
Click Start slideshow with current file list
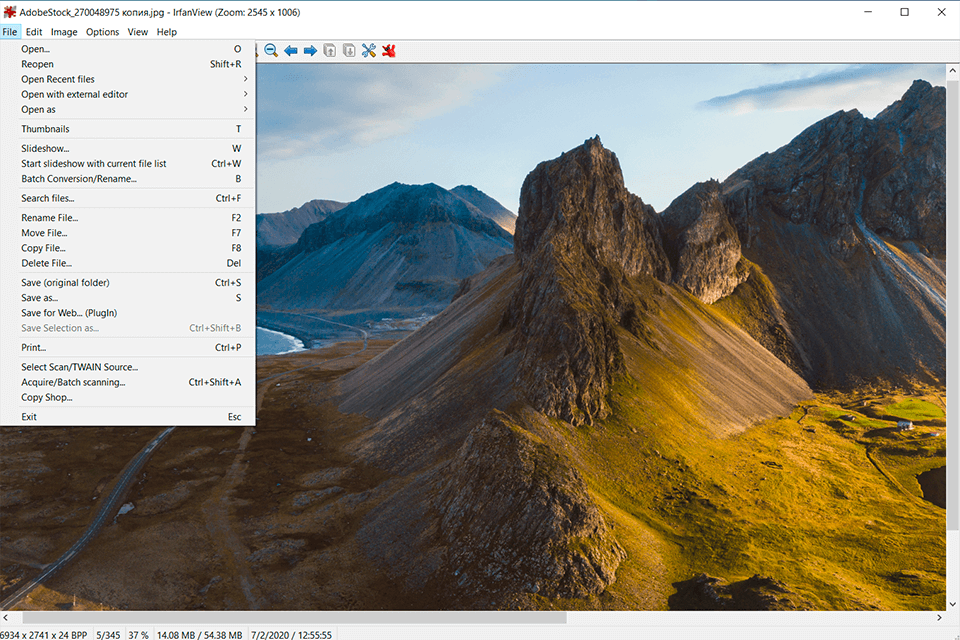point(94,164)
